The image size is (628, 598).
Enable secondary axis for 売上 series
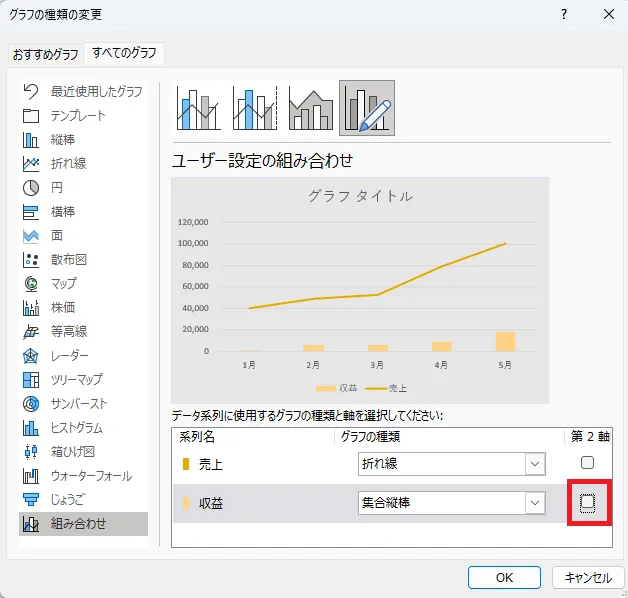(587, 463)
